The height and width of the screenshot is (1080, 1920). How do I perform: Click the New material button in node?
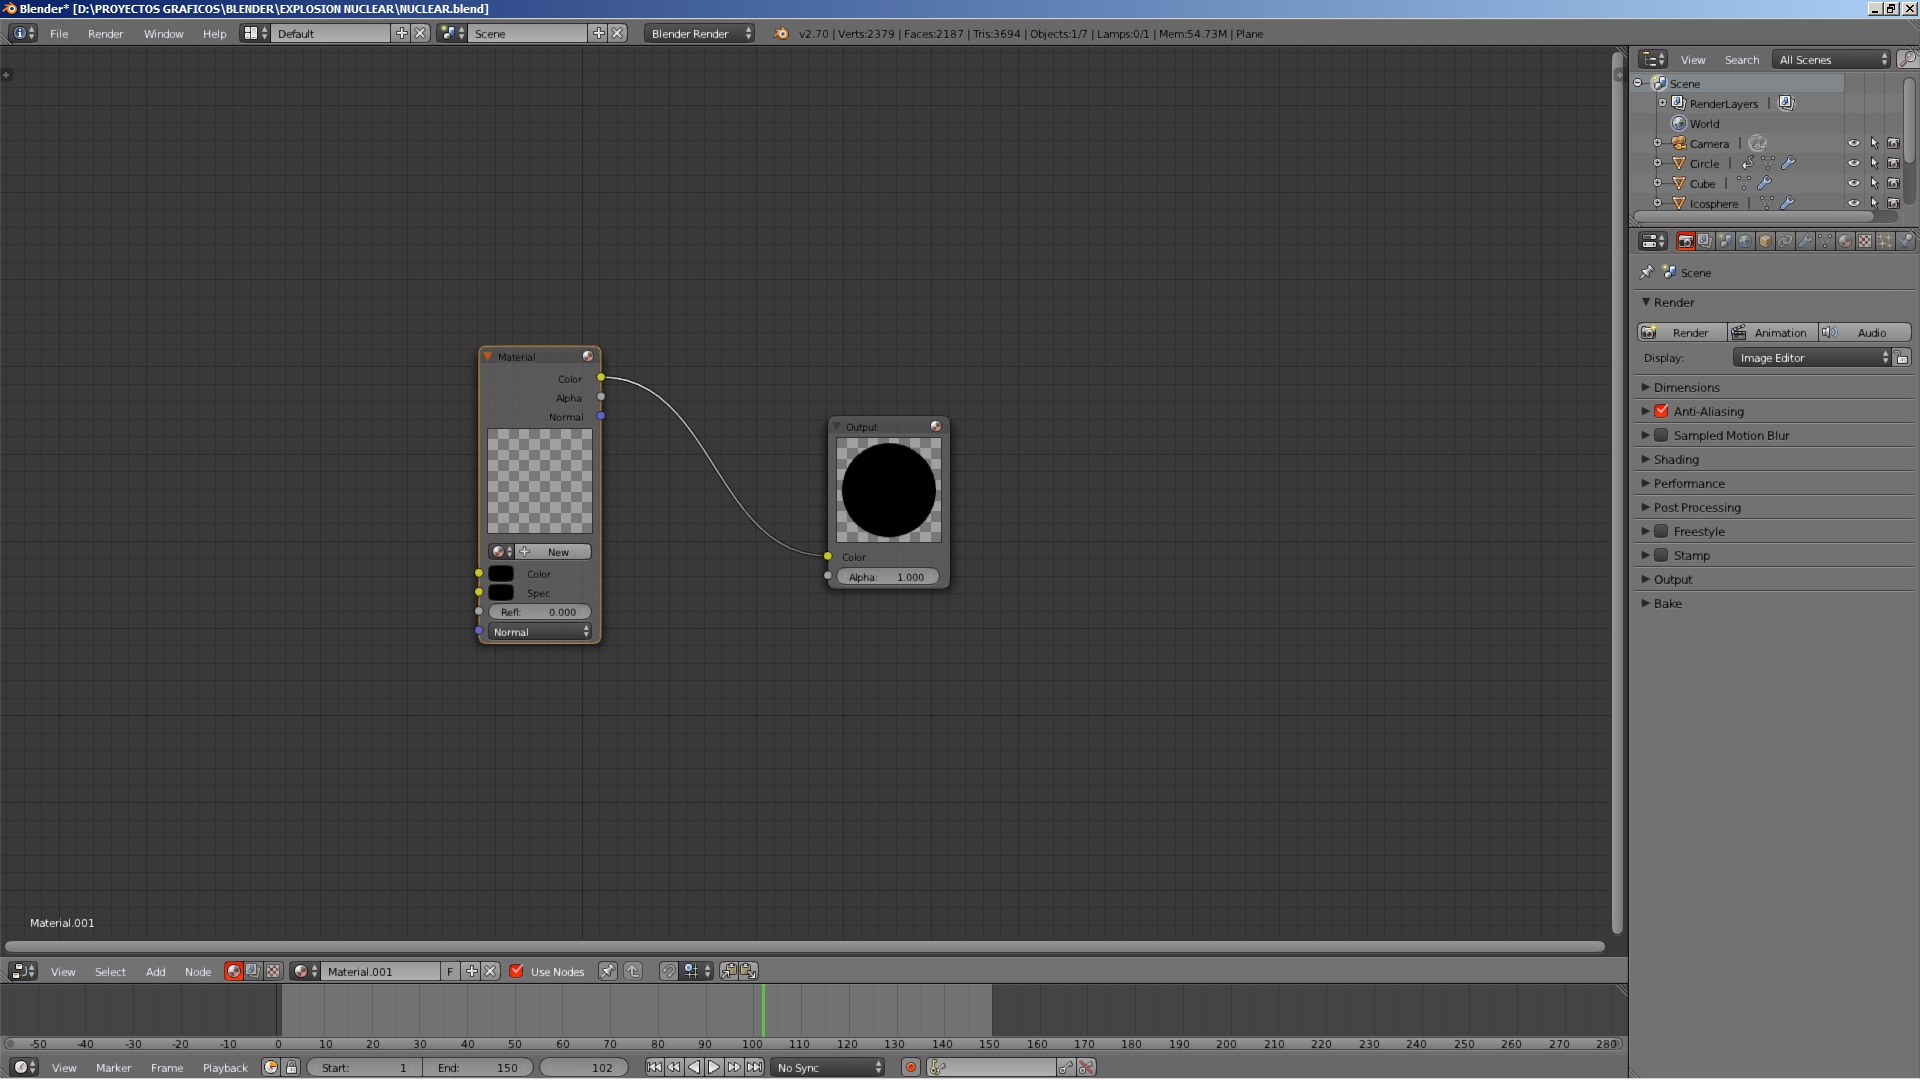553,552
